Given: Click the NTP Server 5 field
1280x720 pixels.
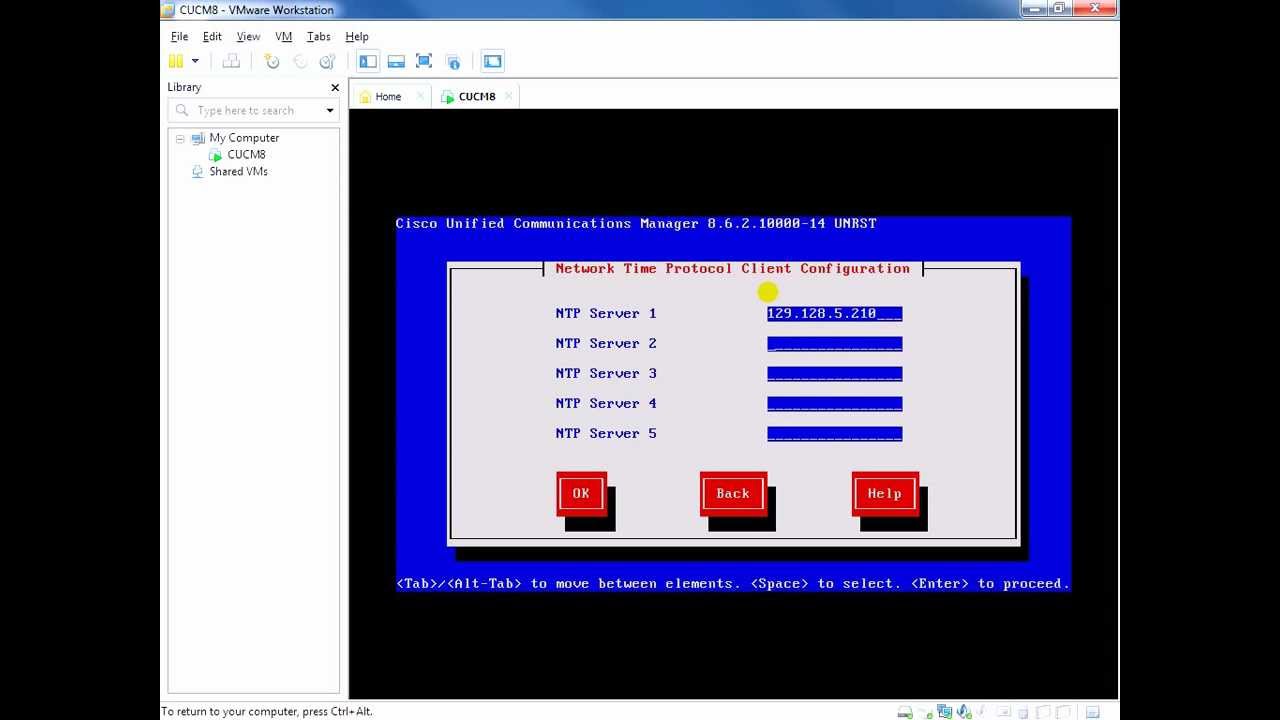Looking at the screenshot, I should click(835, 433).
